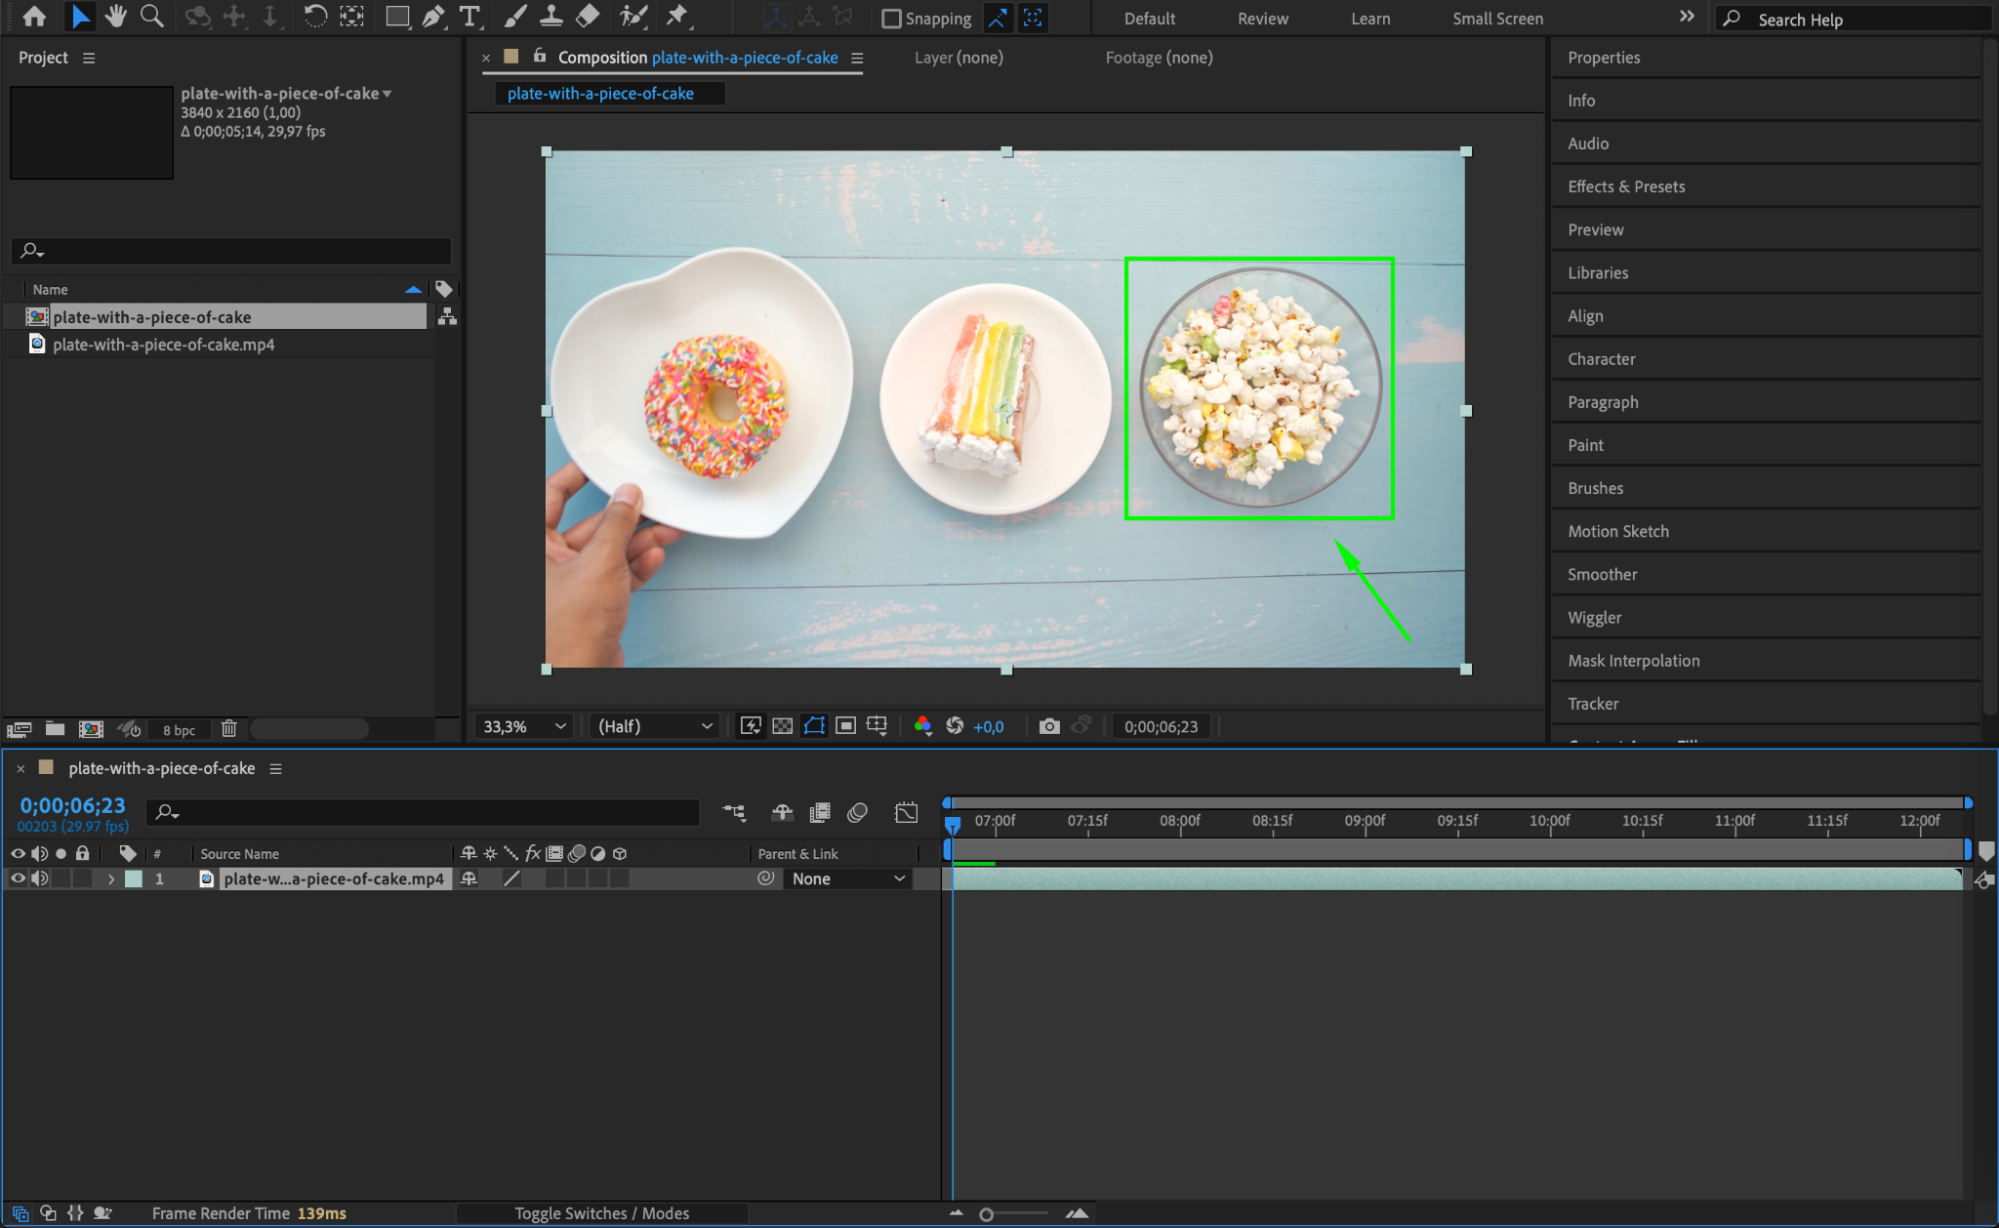The height and width of the screenshot is (1228, 1999).
Task: Enable the Snapping checkbox
Action: tap(892, 19)
